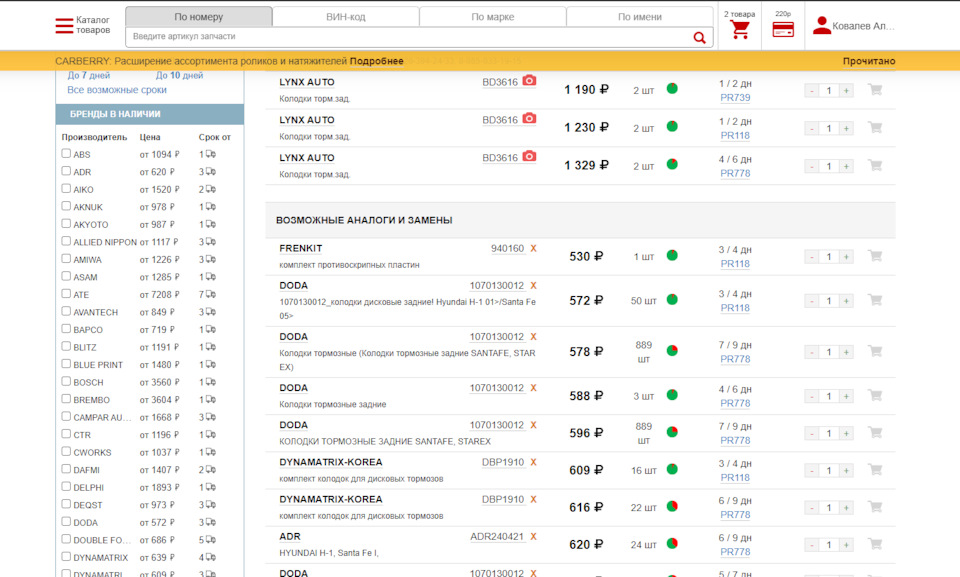Check the DODA brand checkbox
960x577 pixels.
(66, 521)
